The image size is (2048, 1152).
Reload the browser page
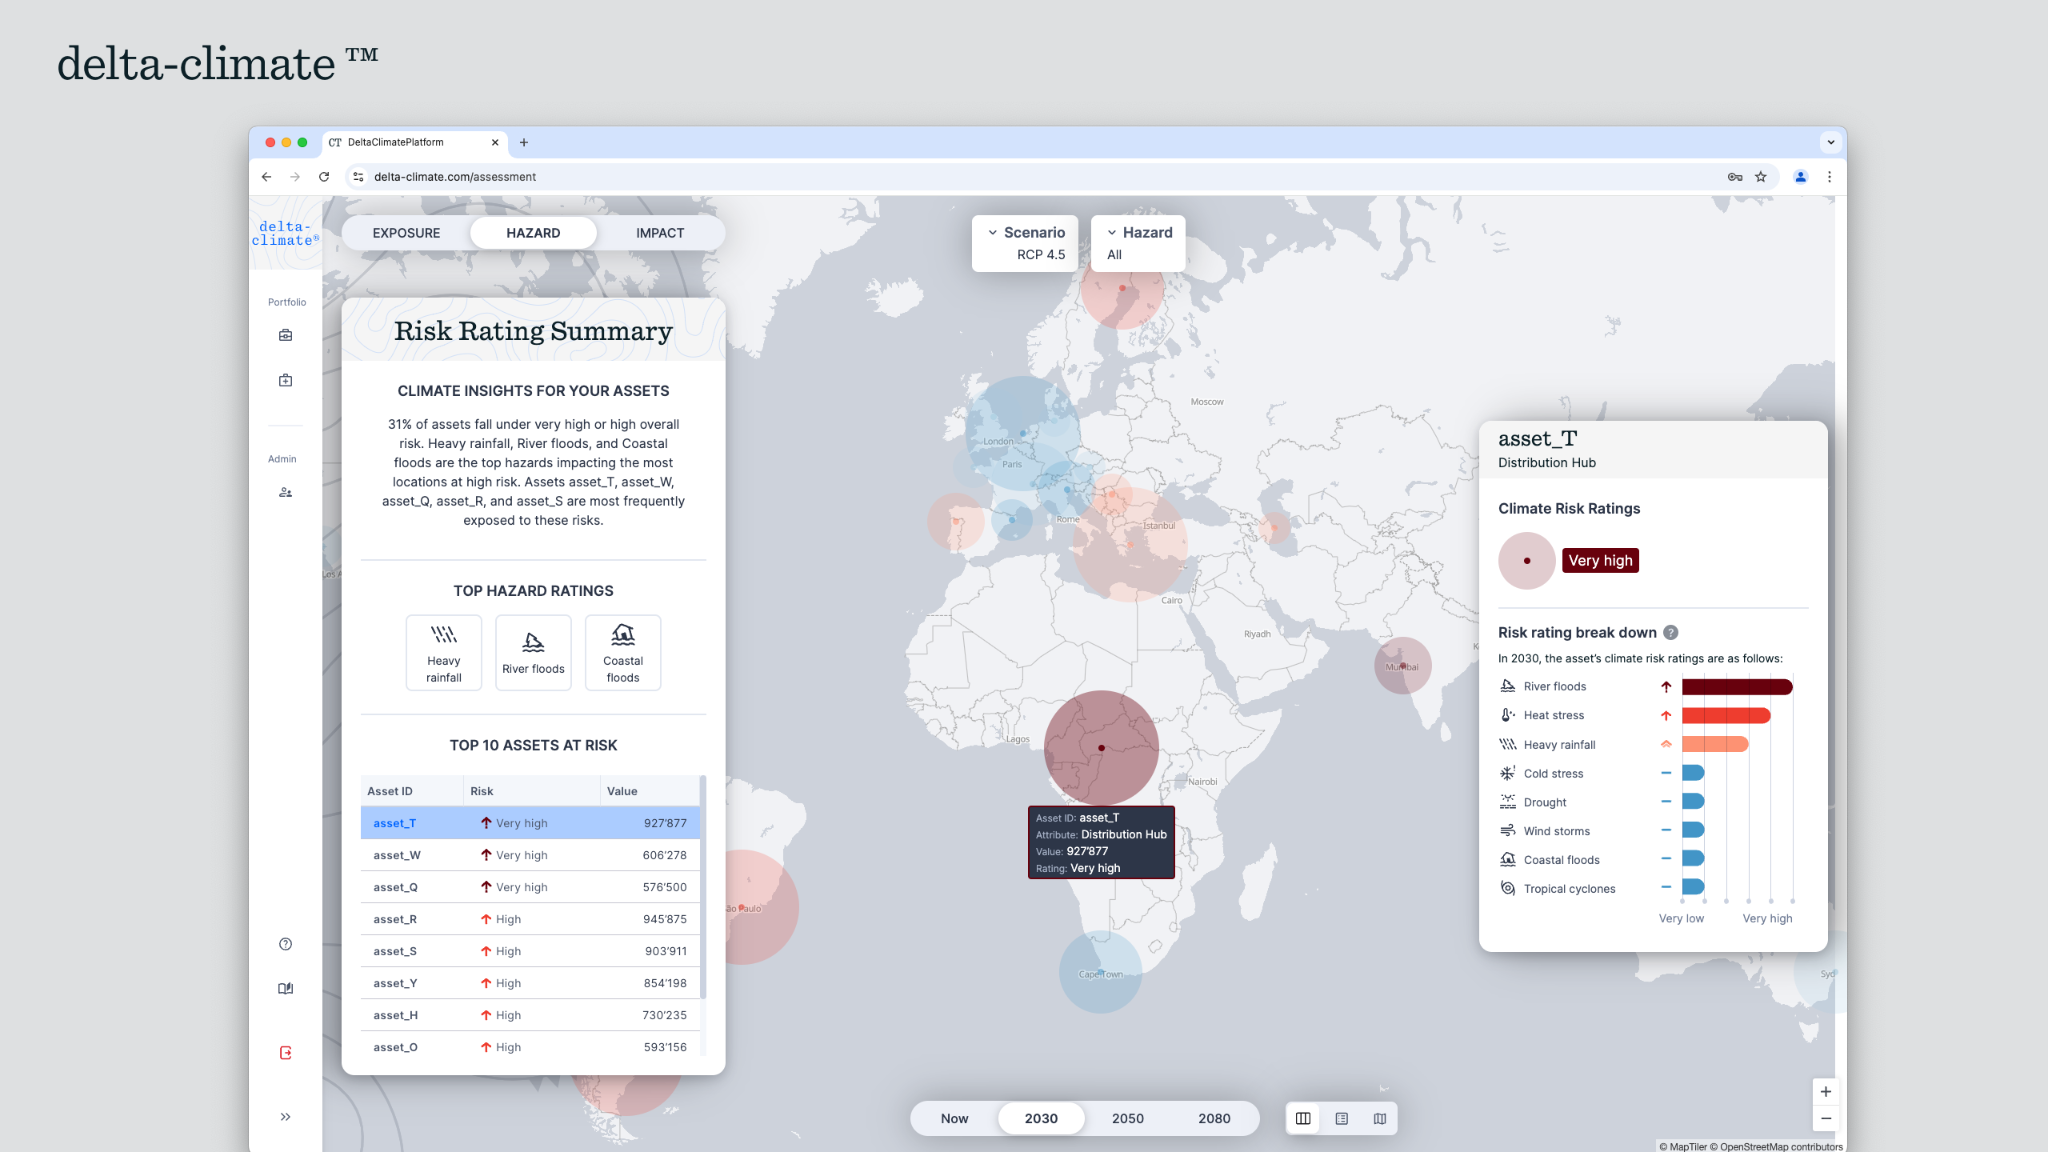pyautogui.click(x=324, y=177)
